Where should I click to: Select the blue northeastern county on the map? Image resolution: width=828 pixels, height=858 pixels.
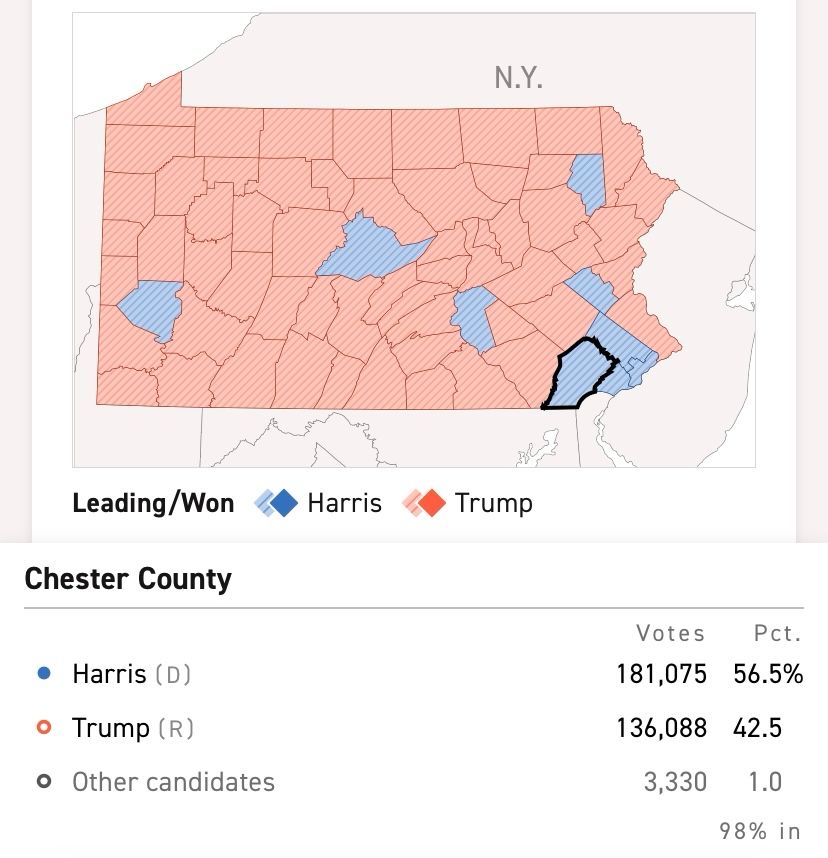587,183
